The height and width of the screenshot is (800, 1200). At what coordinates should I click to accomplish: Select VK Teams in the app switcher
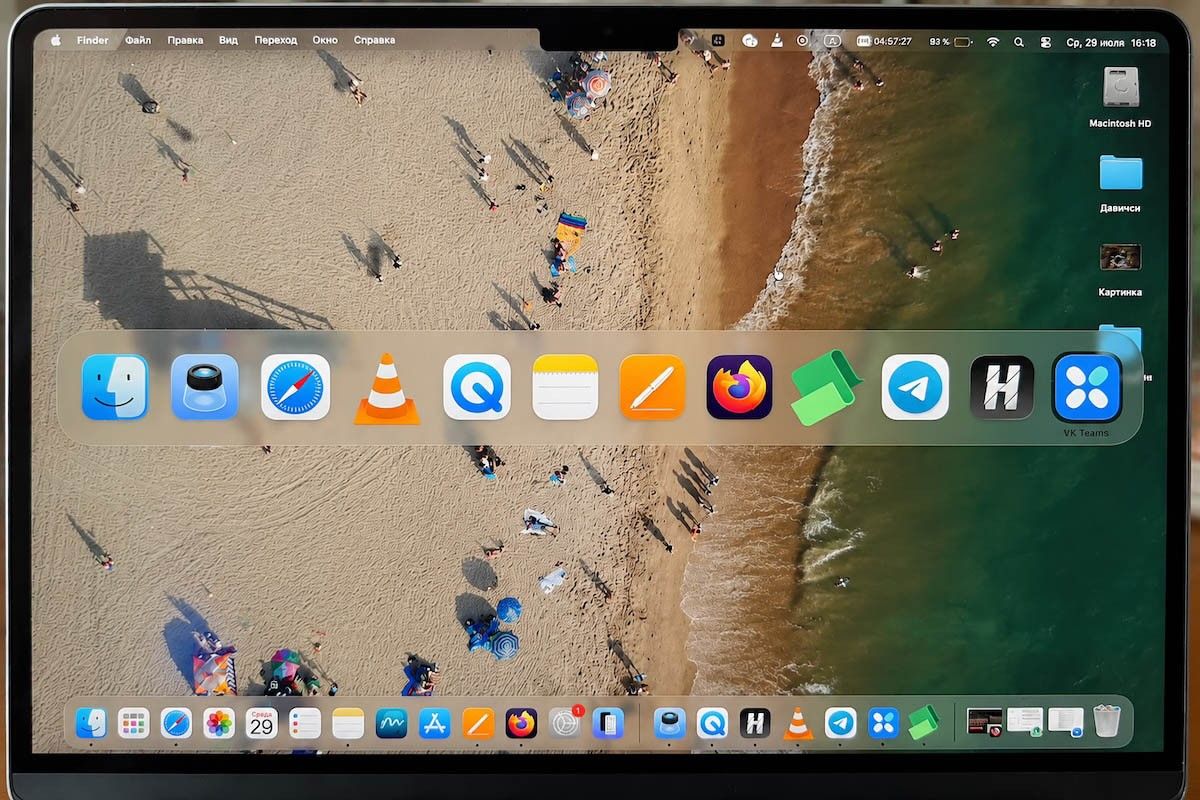pyautogui.click(x=1087, y=387)
